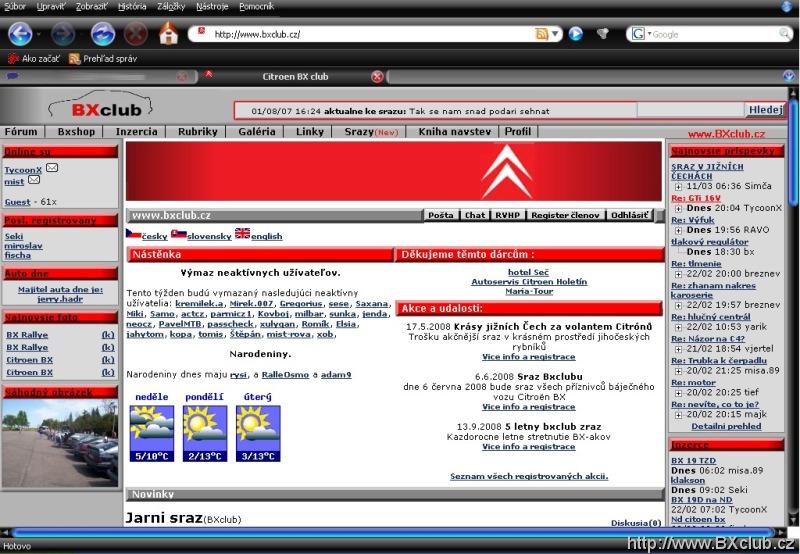Expand the Re: Výfuk thread
This screenshot has width=800, height=554.
click(678, 230)
